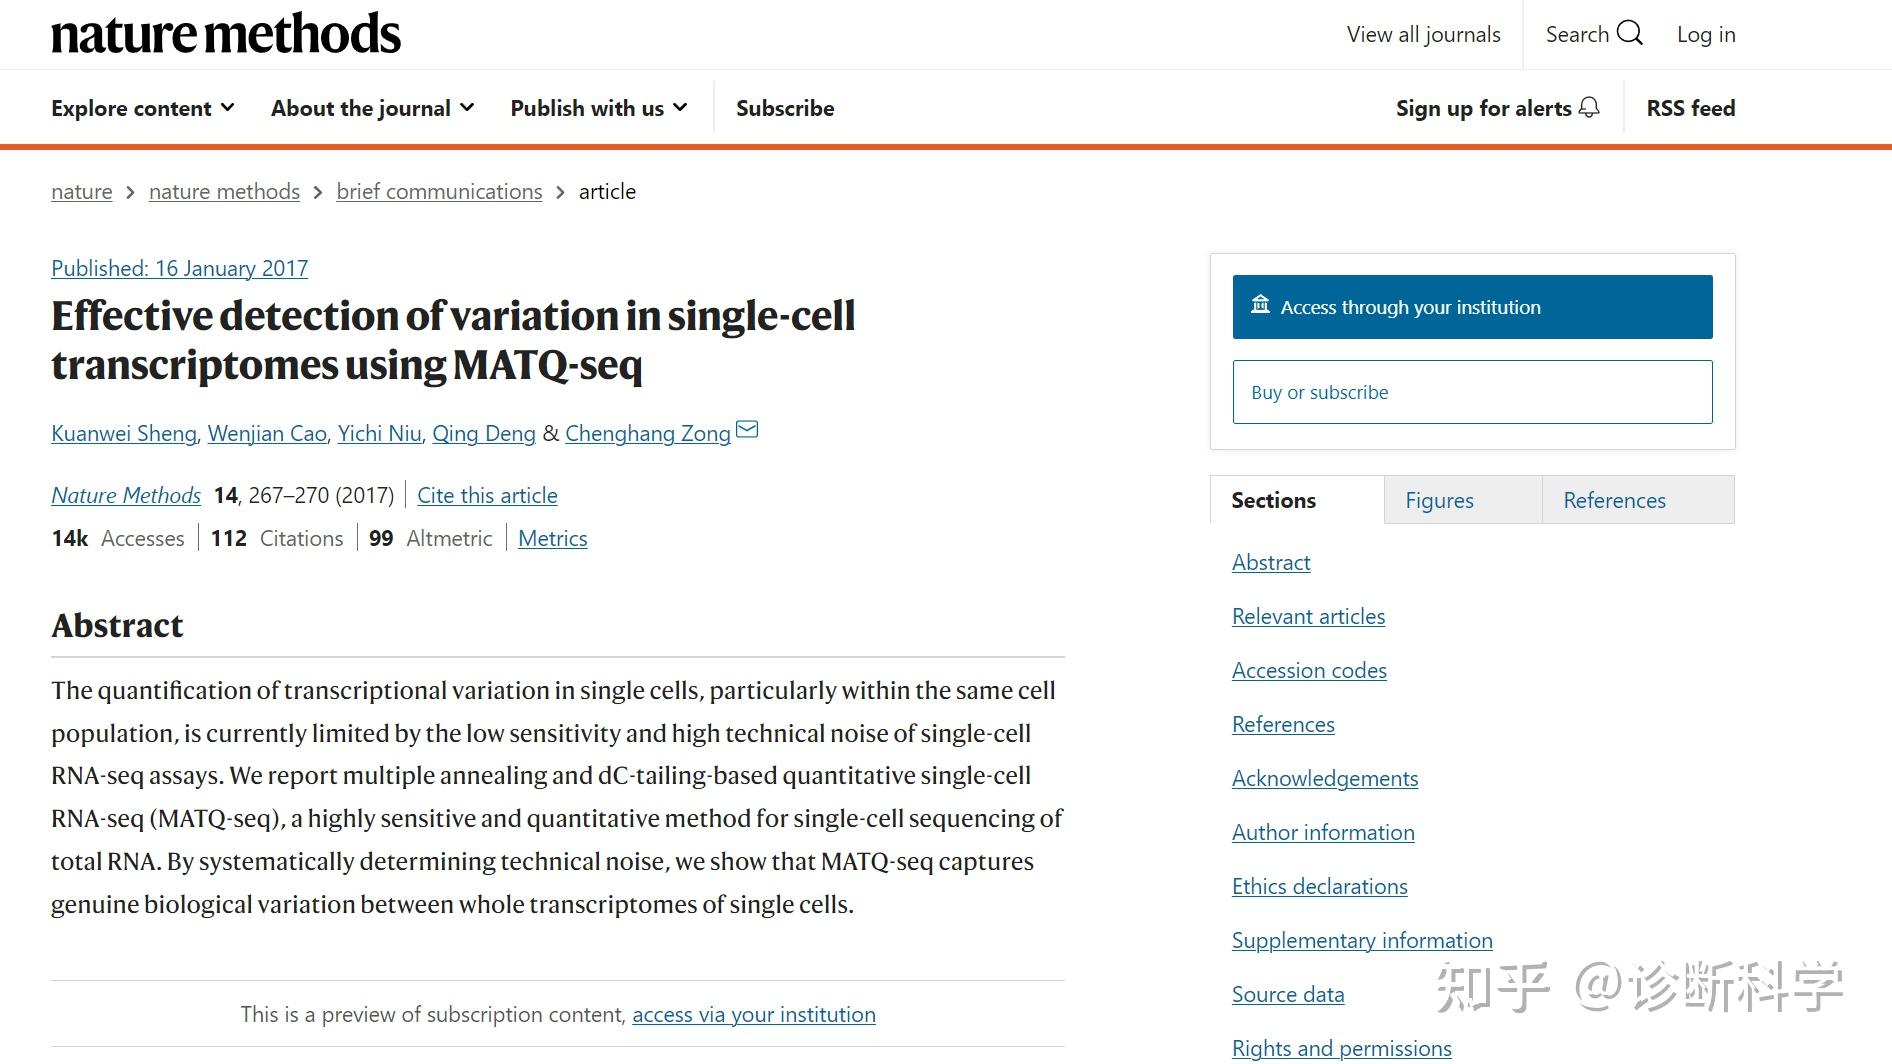Click the search magnifier icon
This screenshot has height=1064, width=1892.
(1629, 33)
